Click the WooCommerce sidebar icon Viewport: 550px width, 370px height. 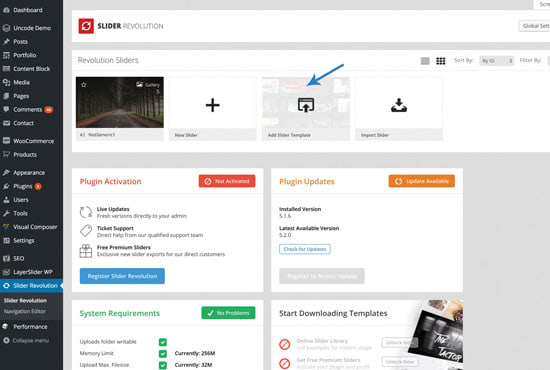point(6,141)
